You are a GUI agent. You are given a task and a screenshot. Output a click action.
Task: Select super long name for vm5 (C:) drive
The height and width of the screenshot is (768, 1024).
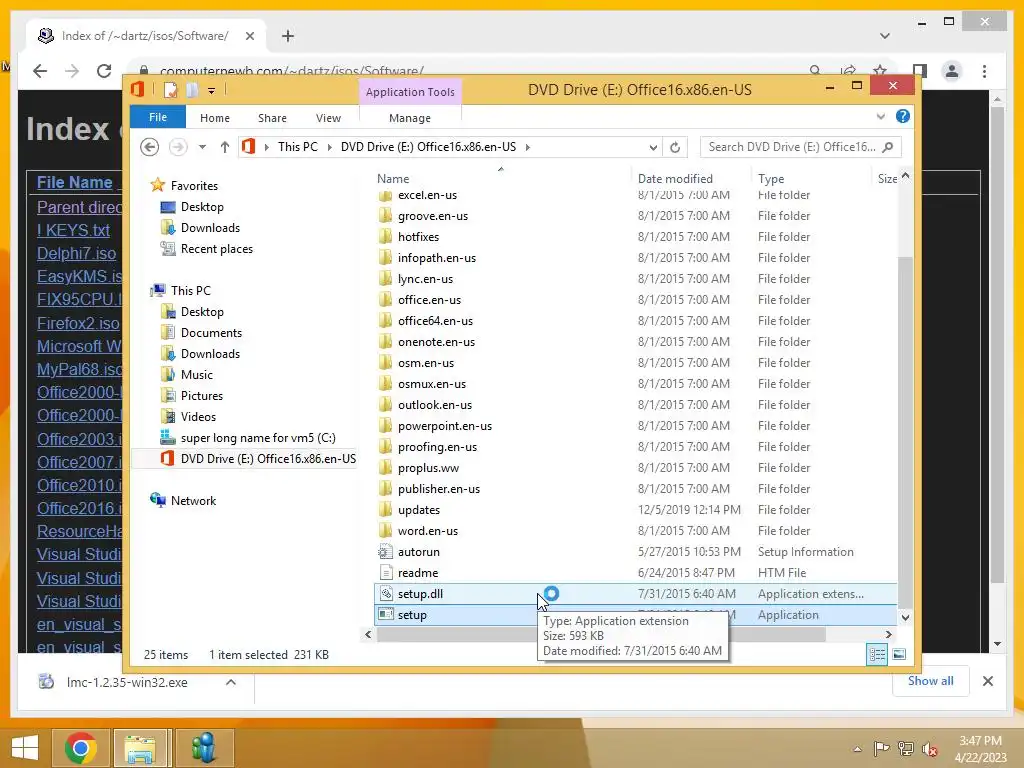coord(258,438)
